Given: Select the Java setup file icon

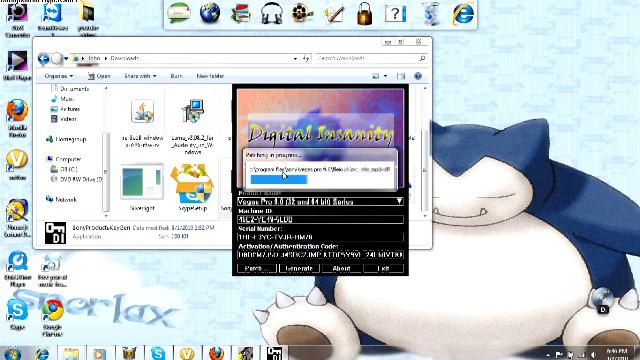Looking at the screenshot, I should [142, 123].
